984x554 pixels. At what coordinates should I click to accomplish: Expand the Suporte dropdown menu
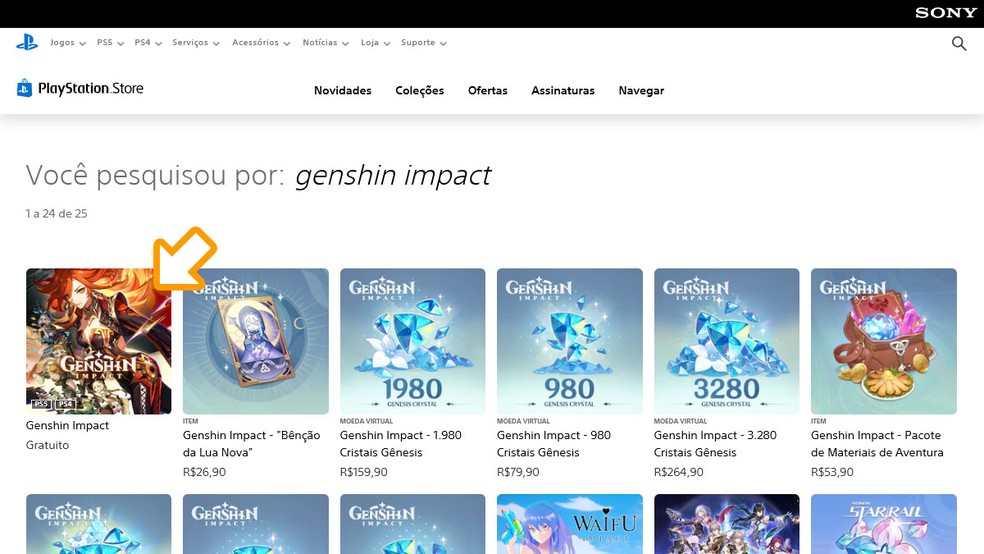[x=424, y=43]
